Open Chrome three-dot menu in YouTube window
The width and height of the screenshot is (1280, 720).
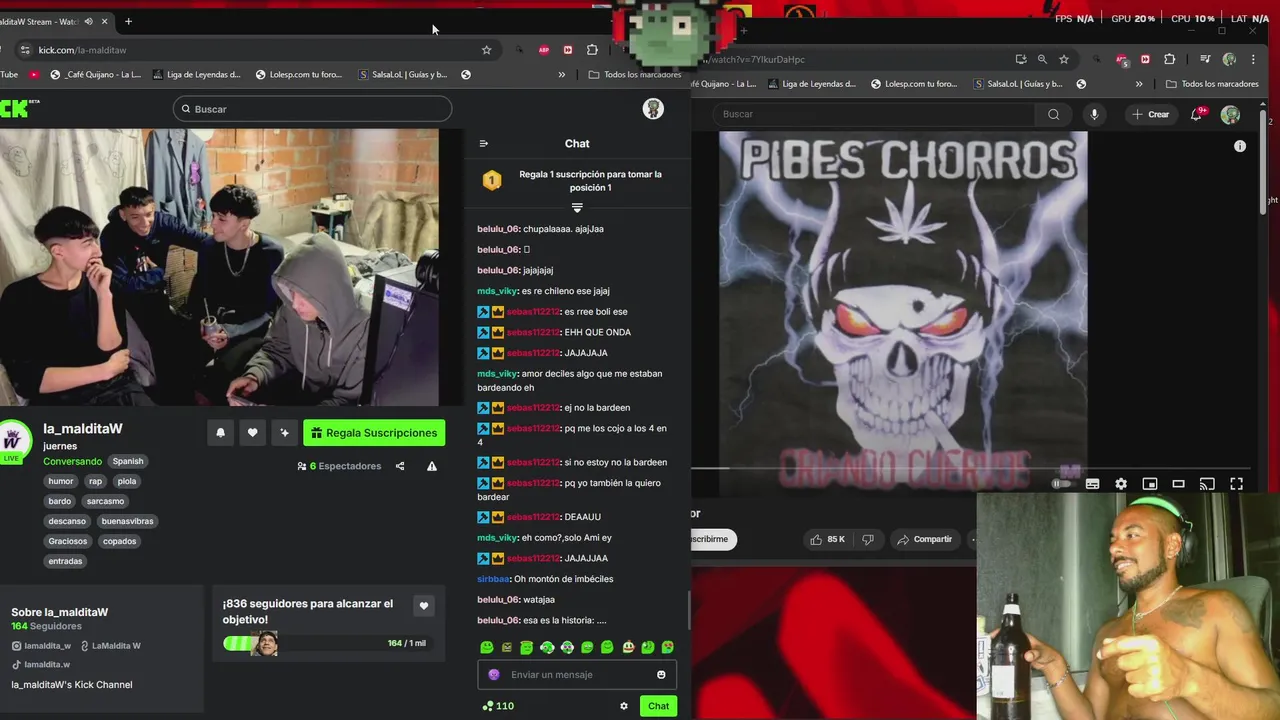point(1253,59)
